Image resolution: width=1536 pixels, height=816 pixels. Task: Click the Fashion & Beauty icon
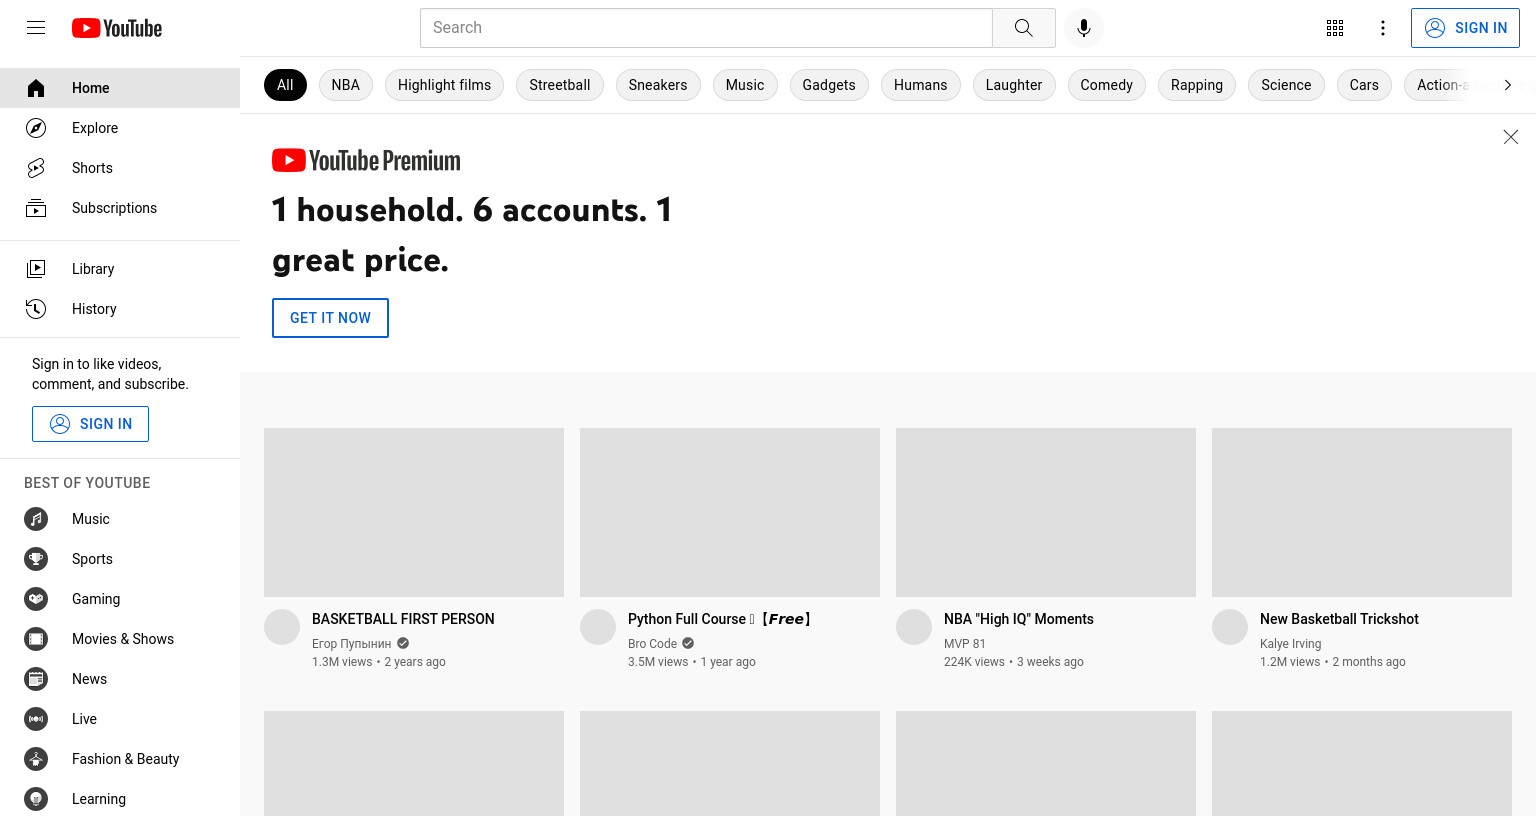(36, 759)
